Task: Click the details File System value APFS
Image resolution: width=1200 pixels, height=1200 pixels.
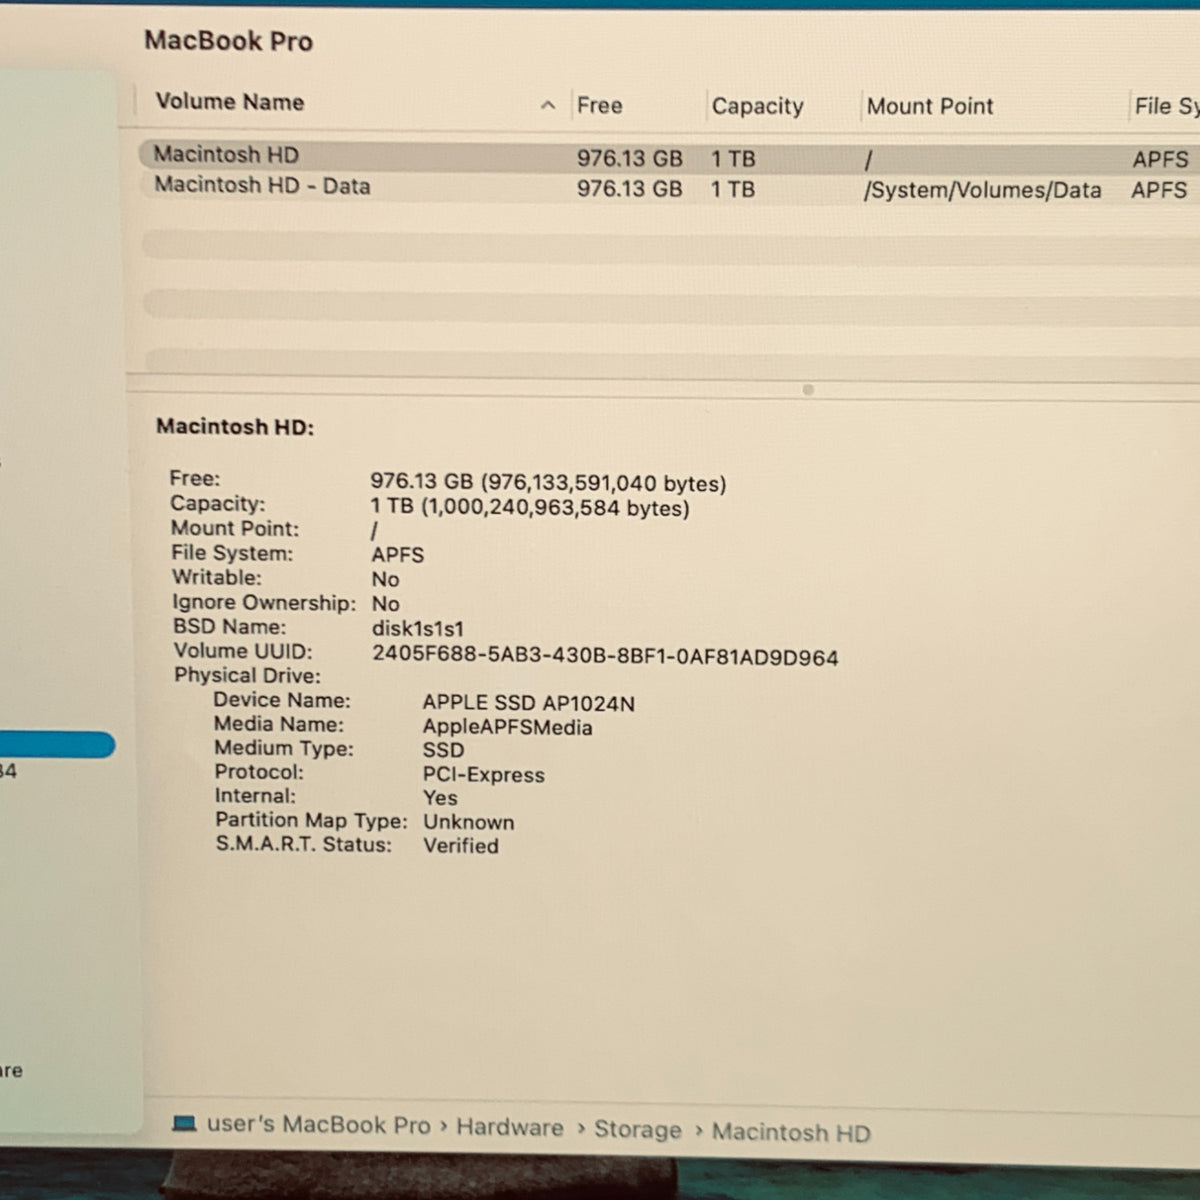Action: point(397,555)
